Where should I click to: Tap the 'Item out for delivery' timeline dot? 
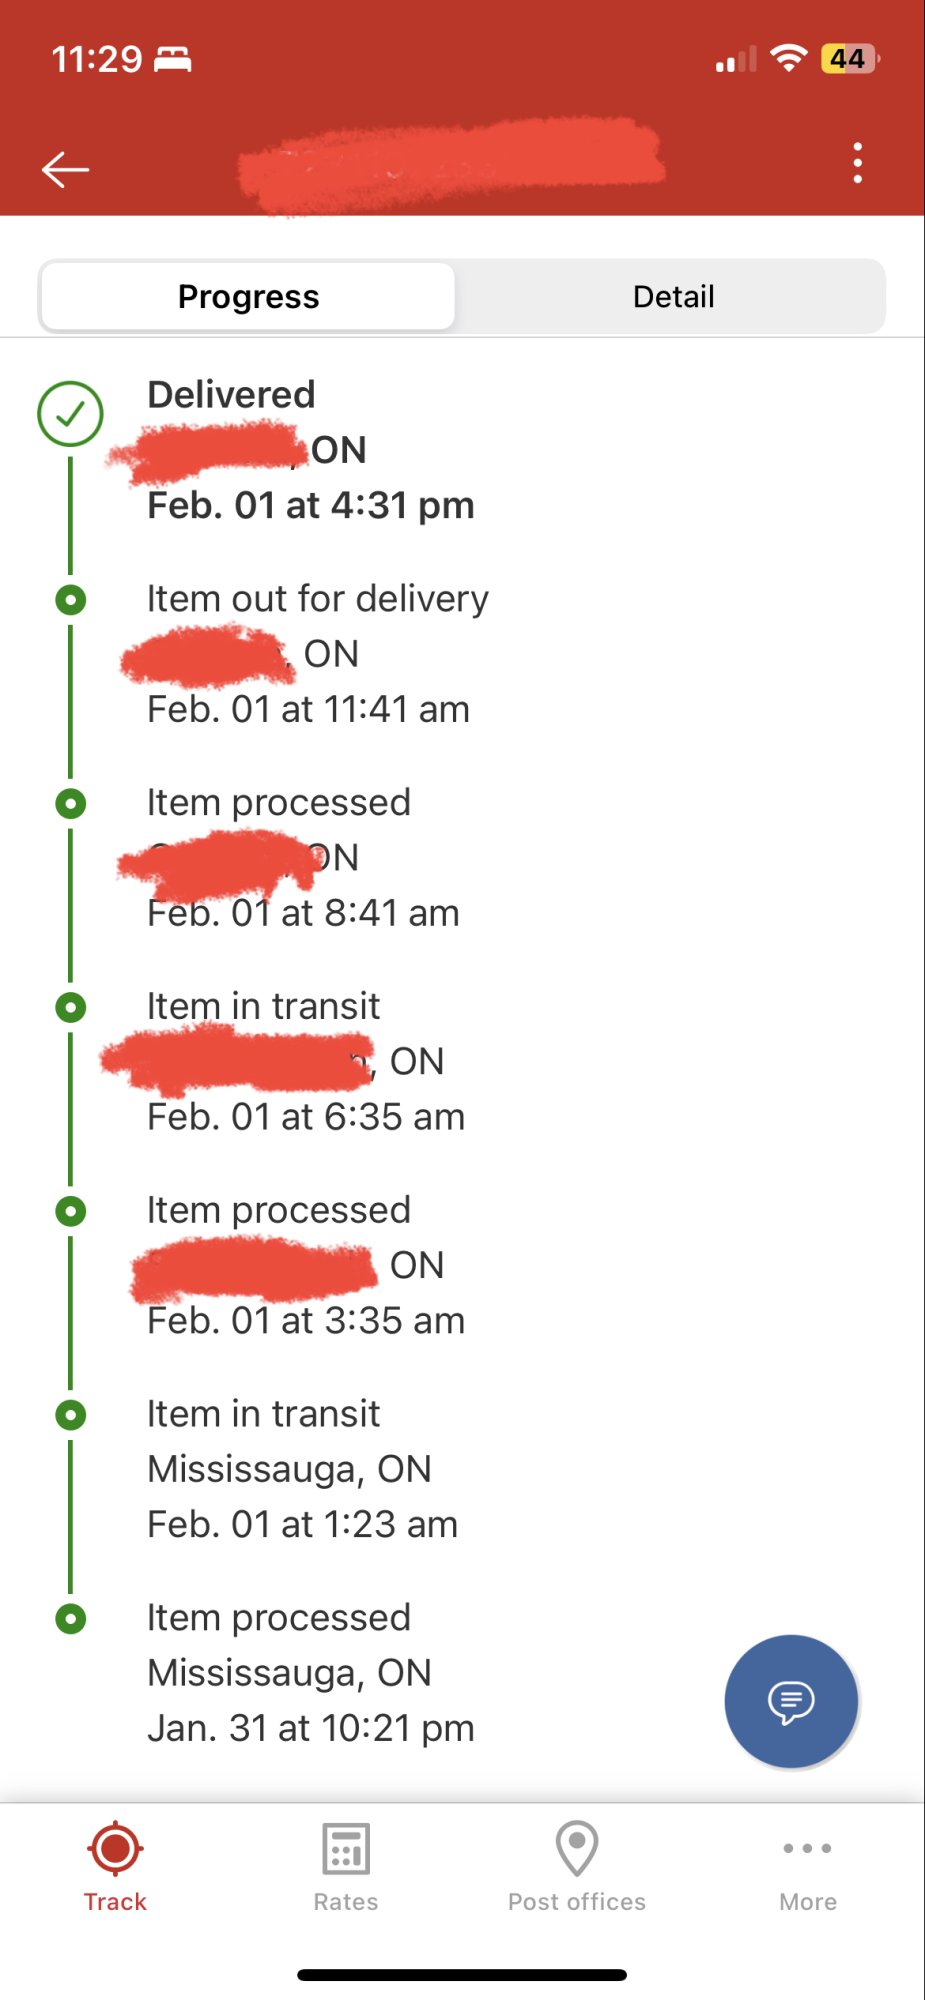(70, 600)
